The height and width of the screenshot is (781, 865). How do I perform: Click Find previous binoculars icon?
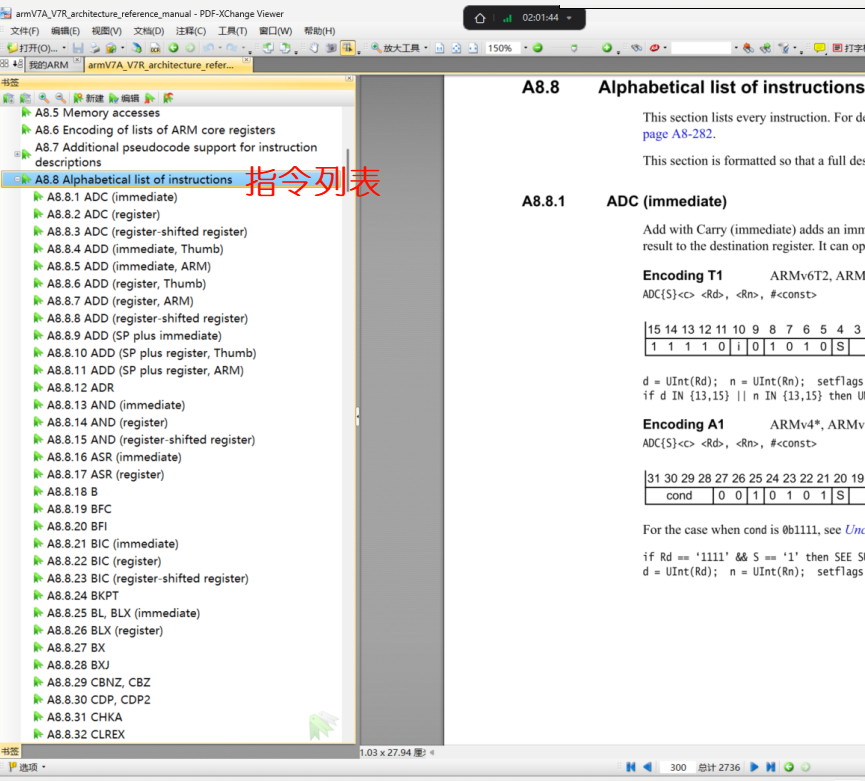coord(748,48)
